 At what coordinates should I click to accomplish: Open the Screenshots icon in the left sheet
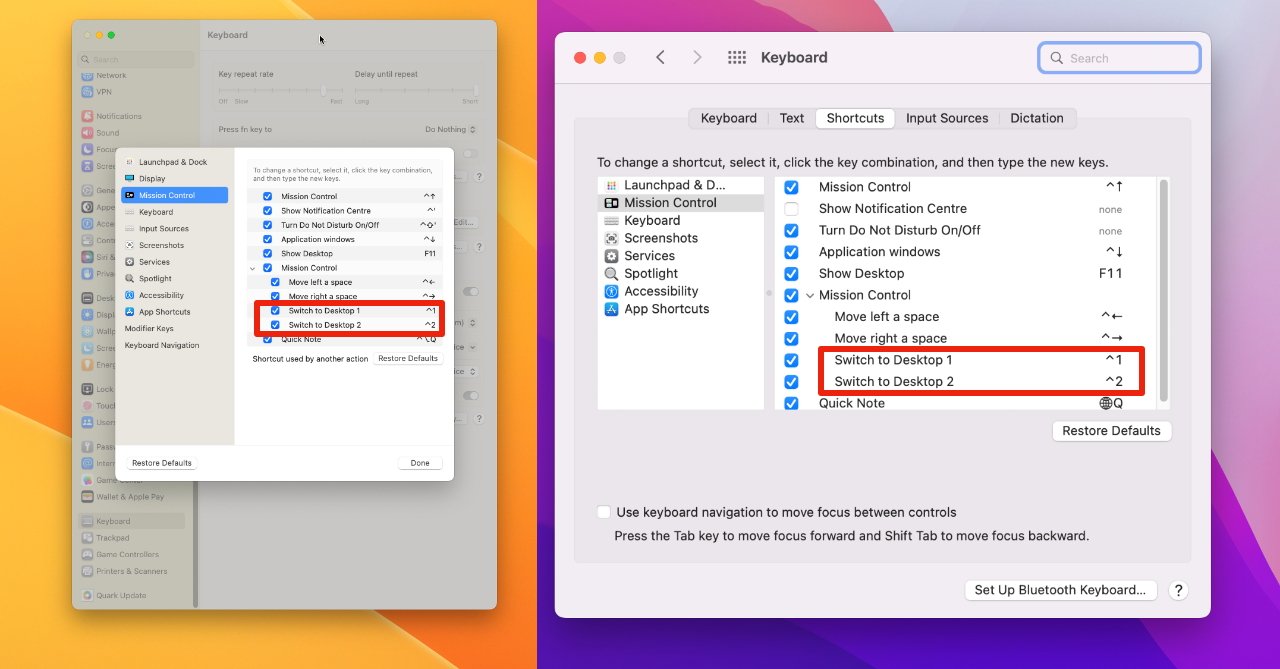pos(129,245)
